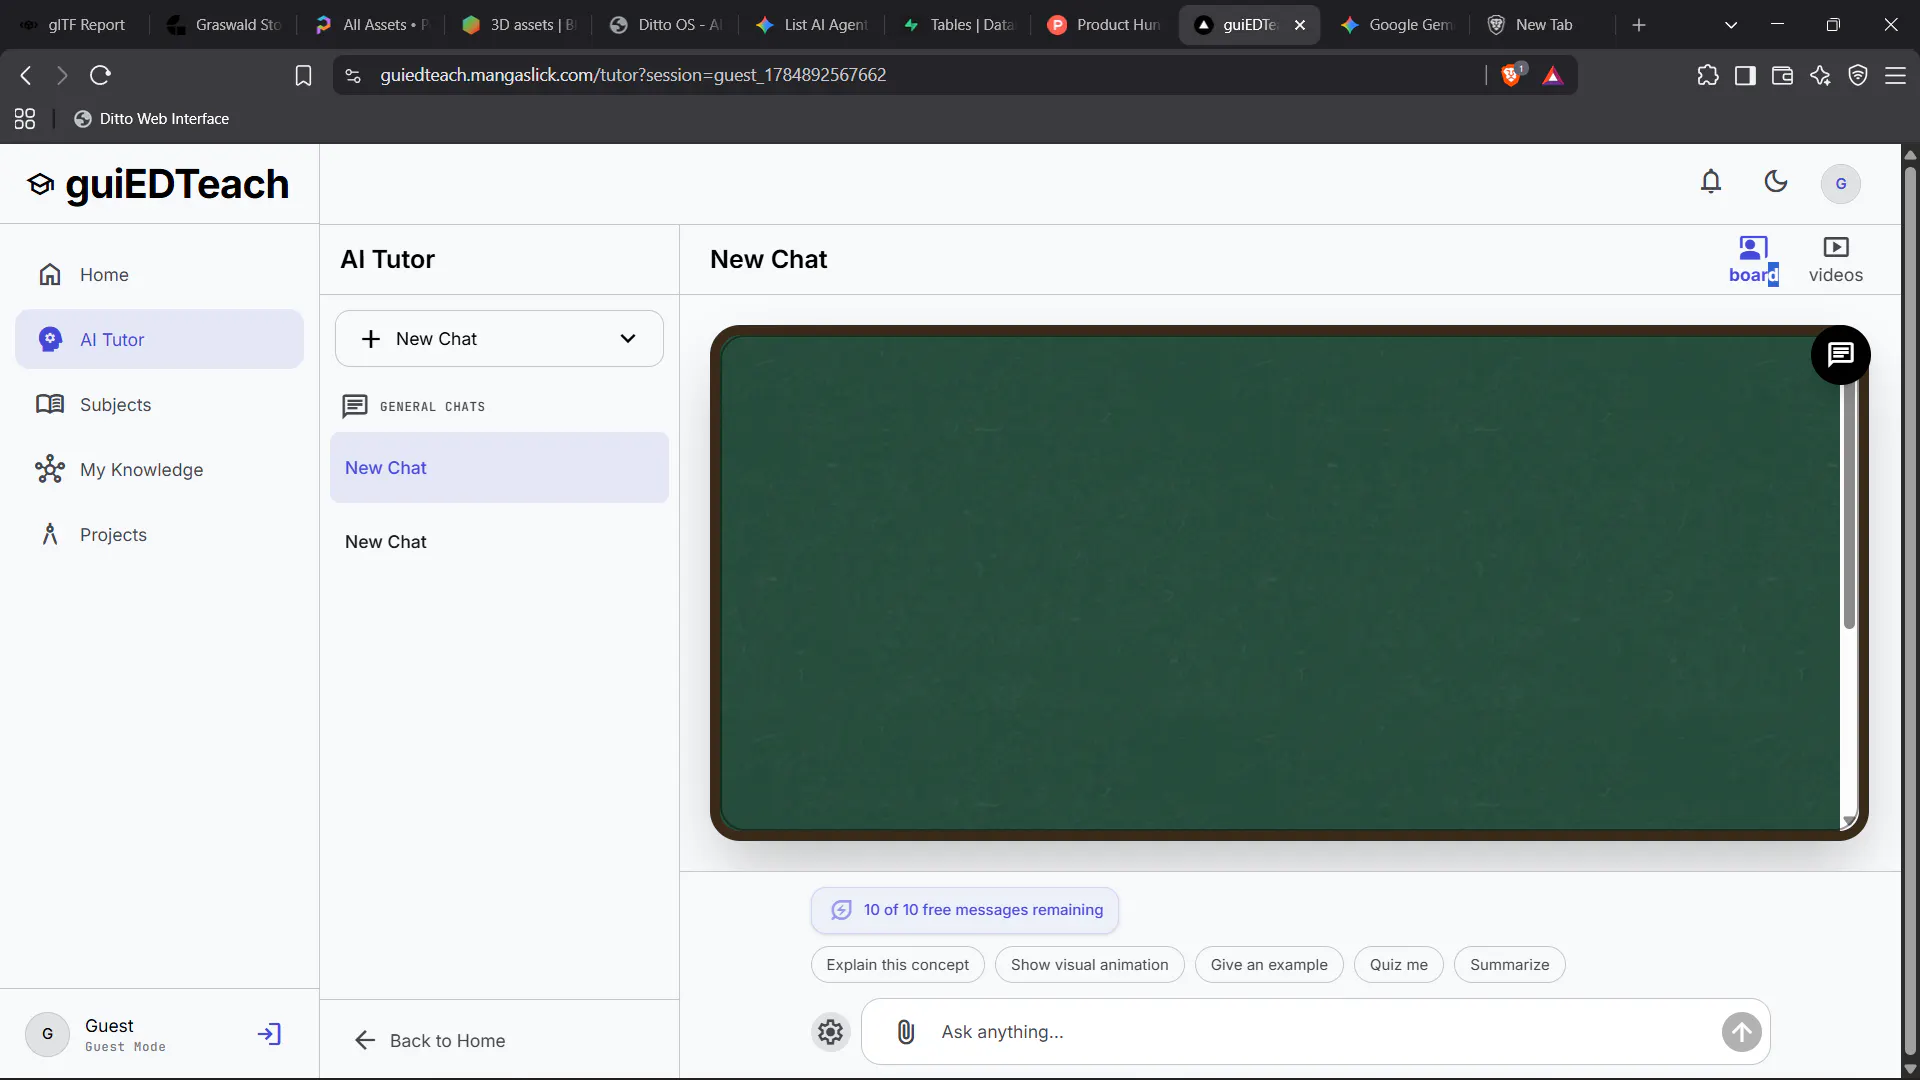Click the Guest avatar in sidebar footer
Viewport: 1920px width, 1080px height.
coord(47,1034)
